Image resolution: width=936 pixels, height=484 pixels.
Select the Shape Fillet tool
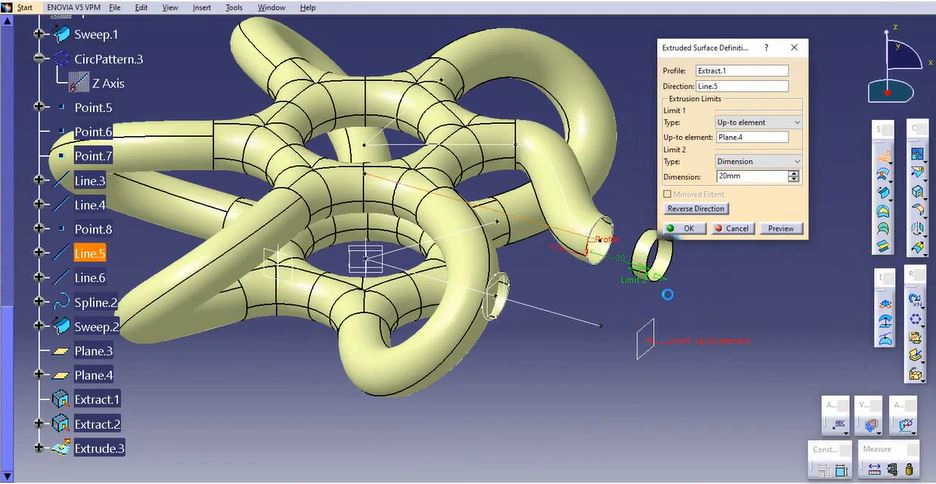pyautogui.click(x=917, y=210)
